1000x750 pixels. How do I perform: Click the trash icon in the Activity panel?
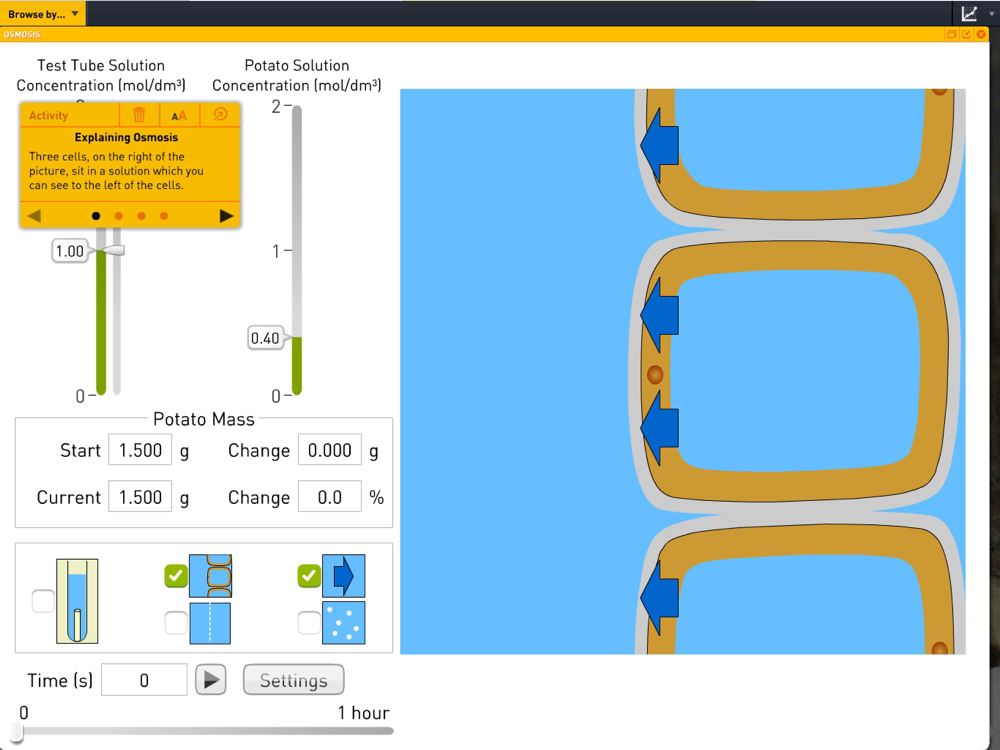(x=139, y=115)
